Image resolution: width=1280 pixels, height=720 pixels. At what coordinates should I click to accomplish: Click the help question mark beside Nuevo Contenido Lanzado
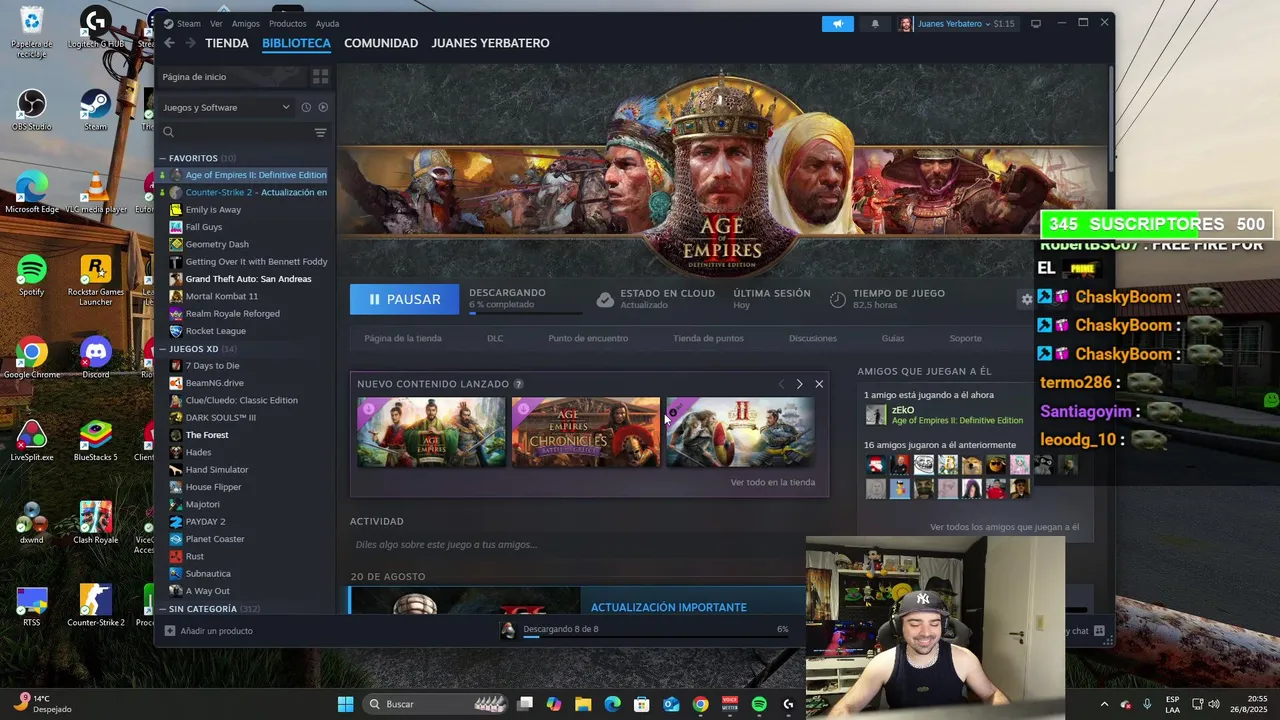518,384
